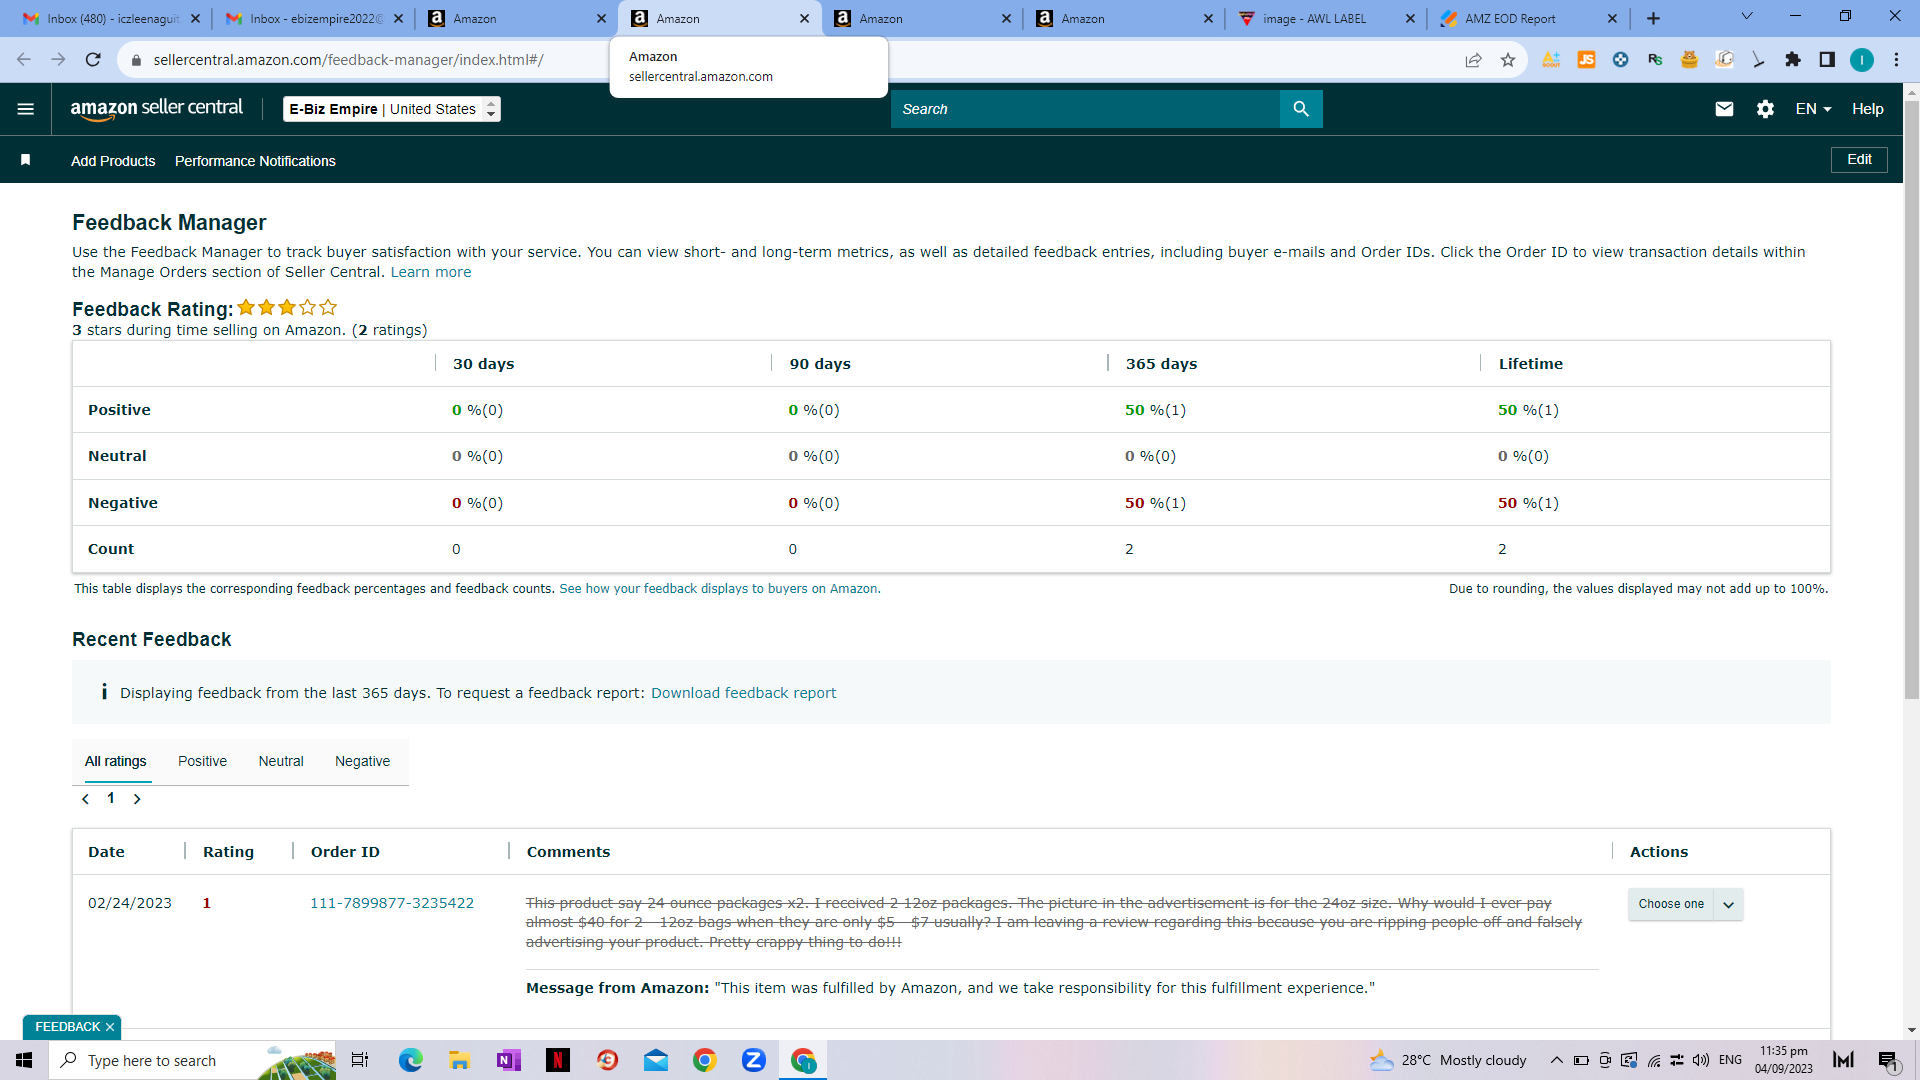Open File Explorer from the taskbar

tap(459, 1060)
